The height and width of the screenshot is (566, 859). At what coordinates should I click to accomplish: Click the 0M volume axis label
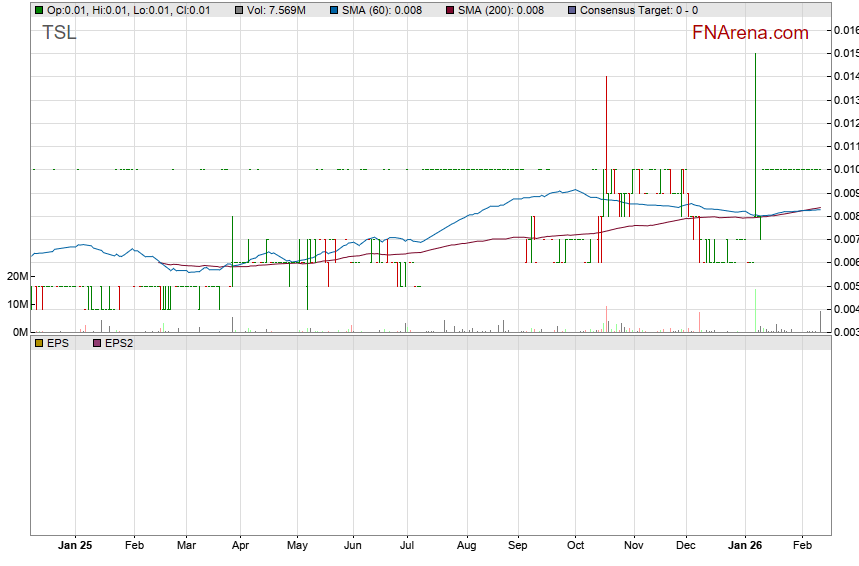tap(19, 331)
